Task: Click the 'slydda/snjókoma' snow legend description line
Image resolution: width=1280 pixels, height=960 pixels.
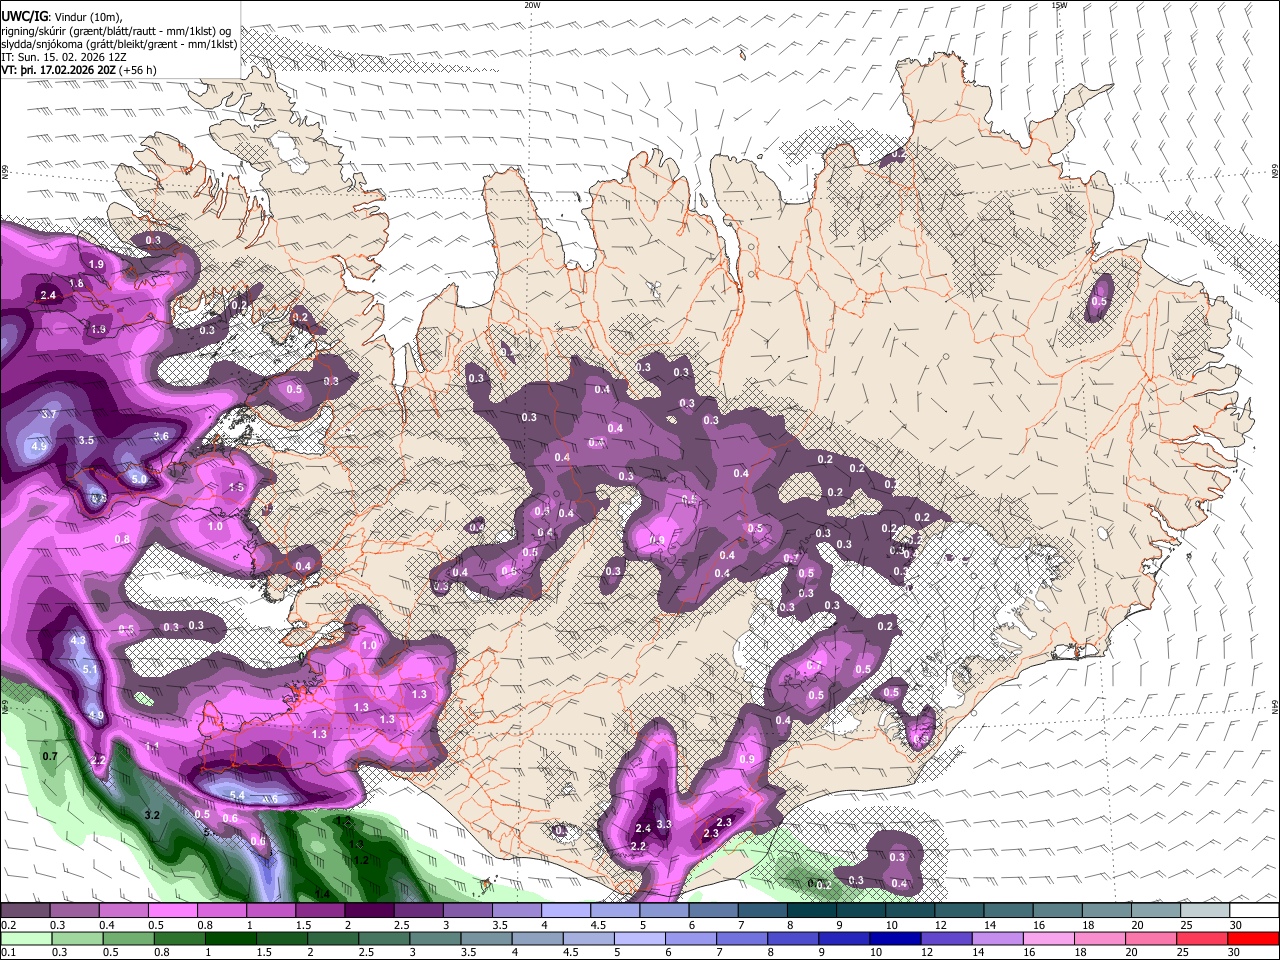Action: click(119, 43)
